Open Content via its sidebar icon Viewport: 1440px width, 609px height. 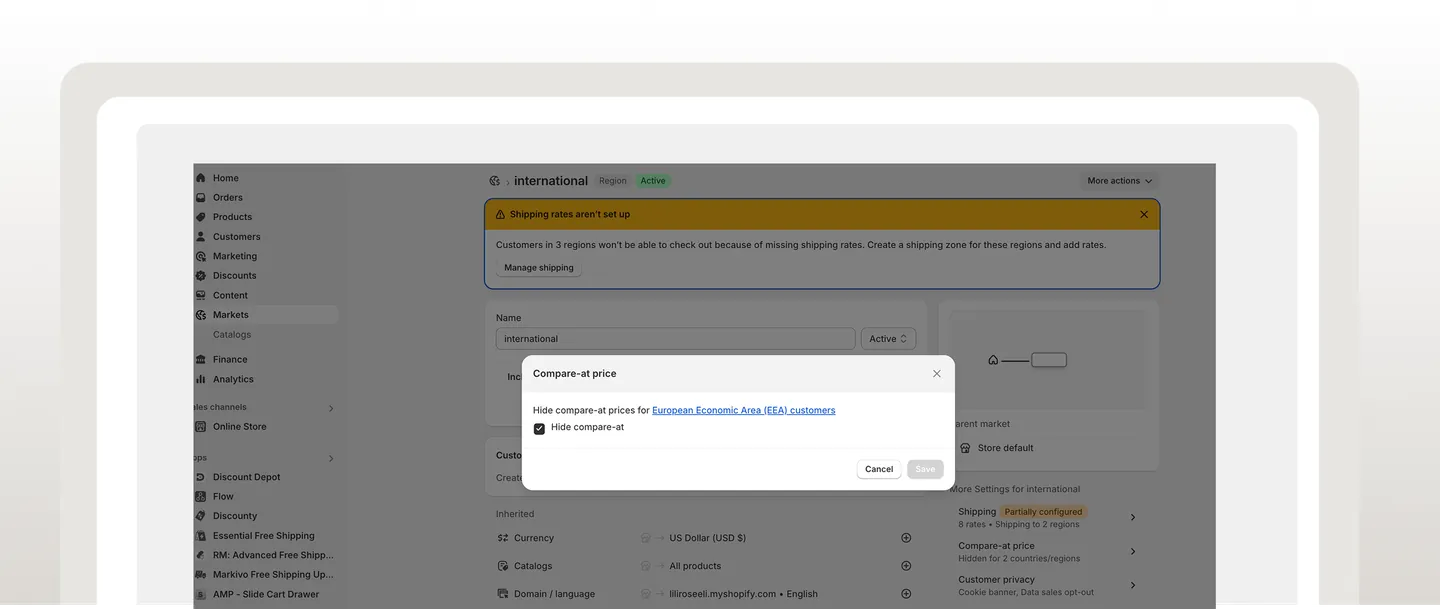[x=201, y=295]
